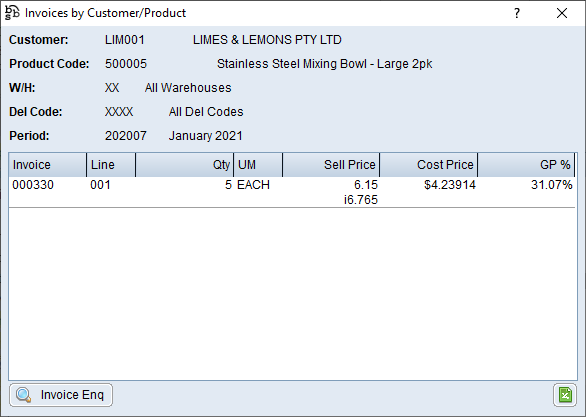Click the 31.07% GP value
The width and height of the screenshot is (586, 417).
tap(552, 185)
